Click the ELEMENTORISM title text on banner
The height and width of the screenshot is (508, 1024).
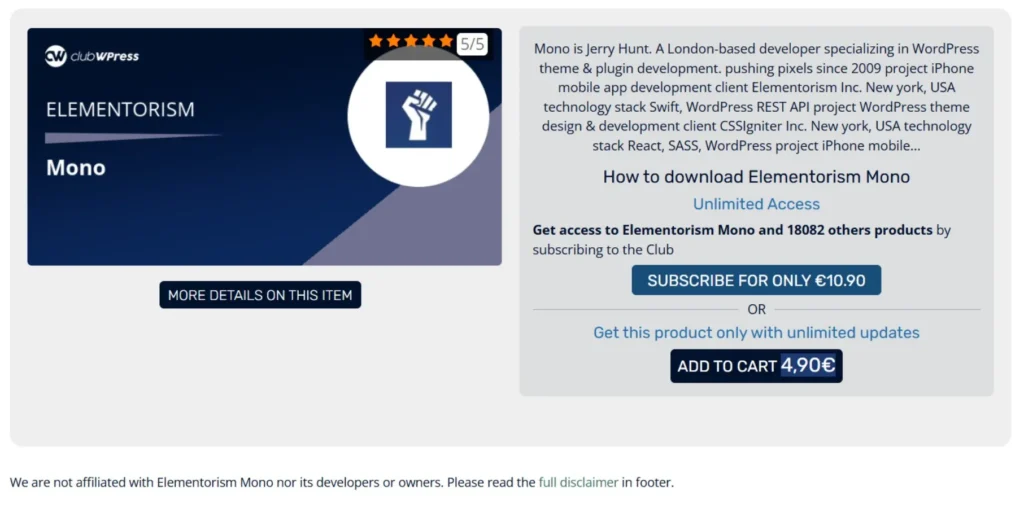(x=120, y=110)
